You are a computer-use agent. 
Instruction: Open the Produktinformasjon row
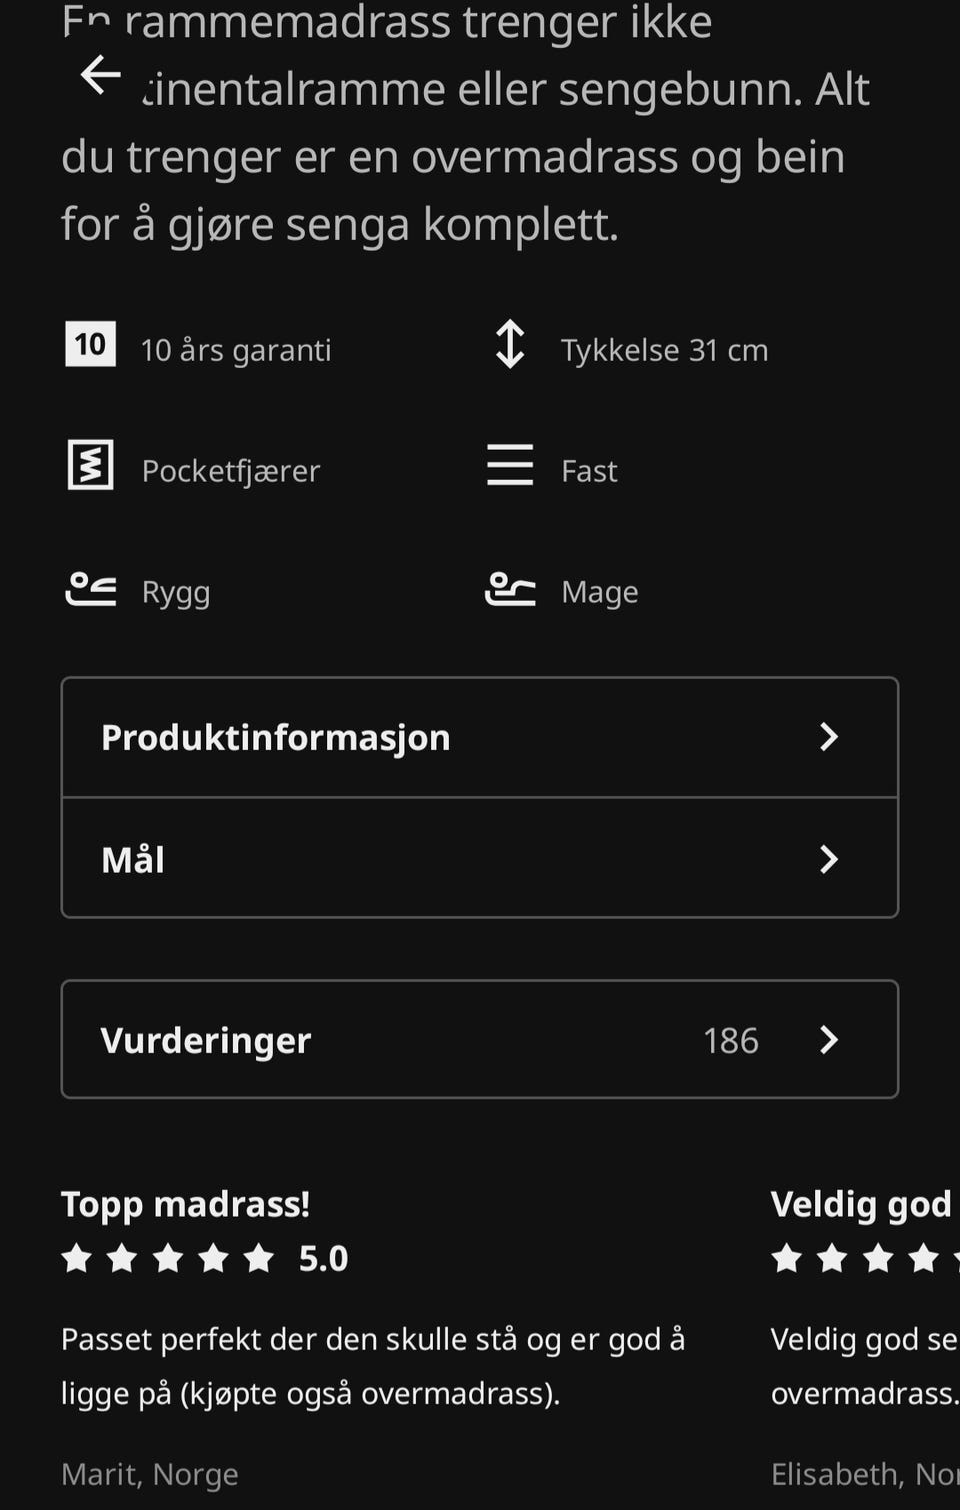tap(480, 738)
